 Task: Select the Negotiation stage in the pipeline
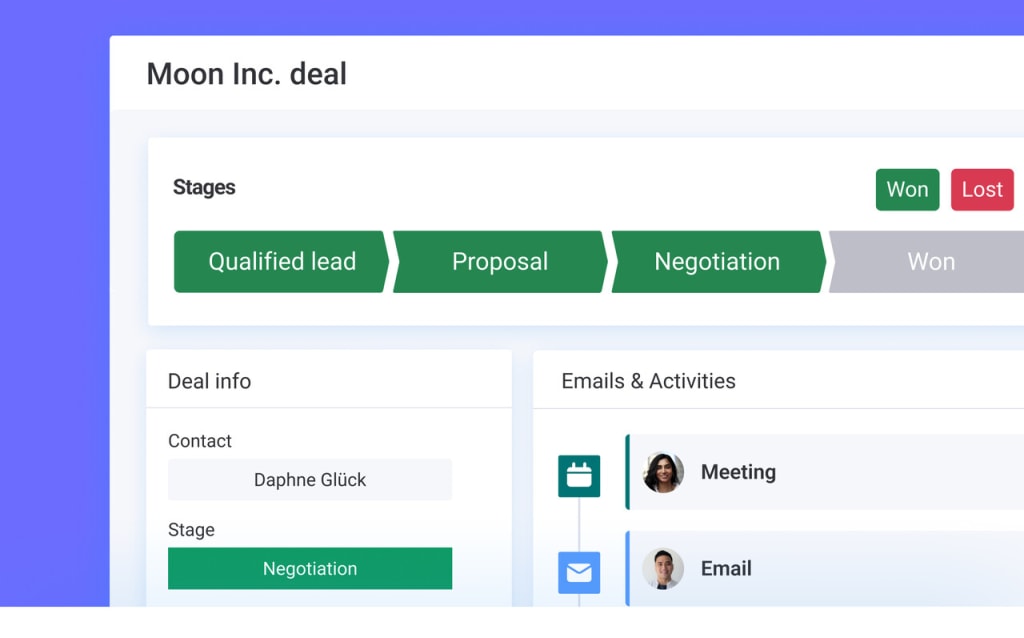(x=717, y=261)
